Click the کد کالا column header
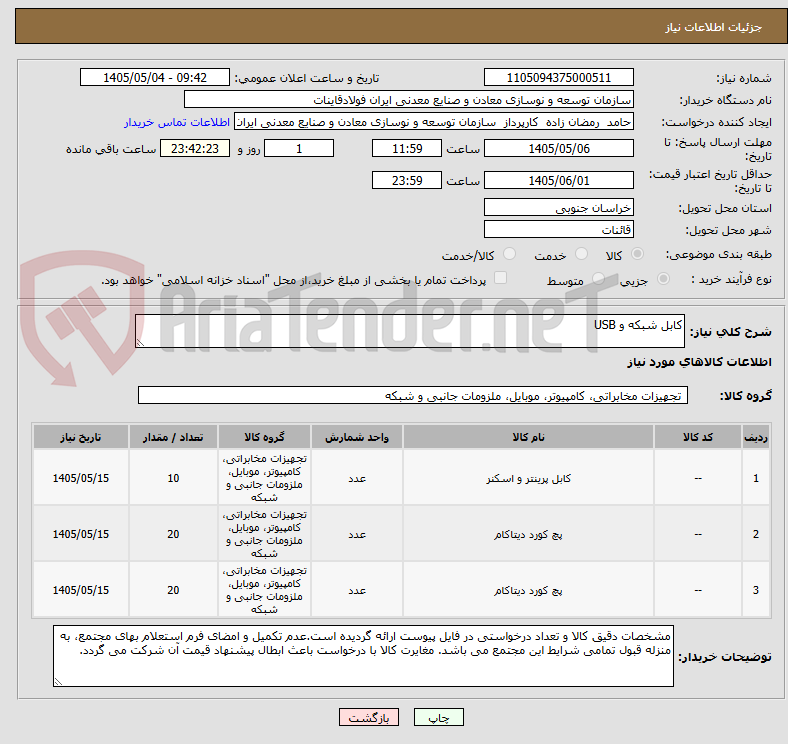 [x=698, y=437]
